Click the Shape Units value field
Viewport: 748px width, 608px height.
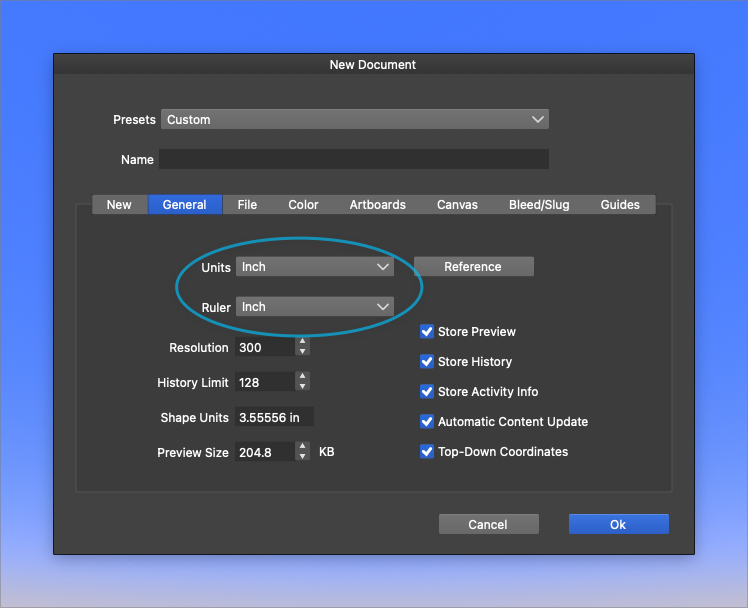pyautogui.click(x=274, y=418)
